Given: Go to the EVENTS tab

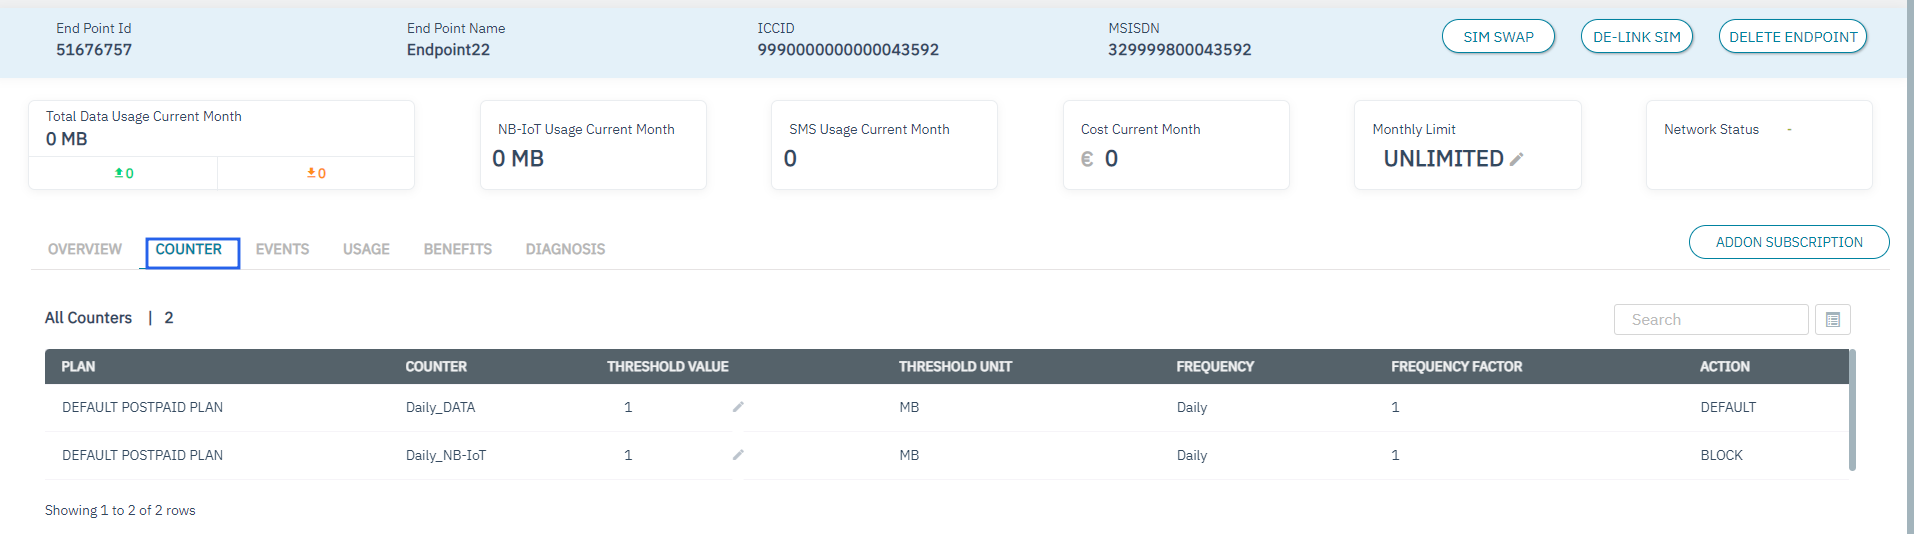Looking at the screenshot, I should [282, 249].
